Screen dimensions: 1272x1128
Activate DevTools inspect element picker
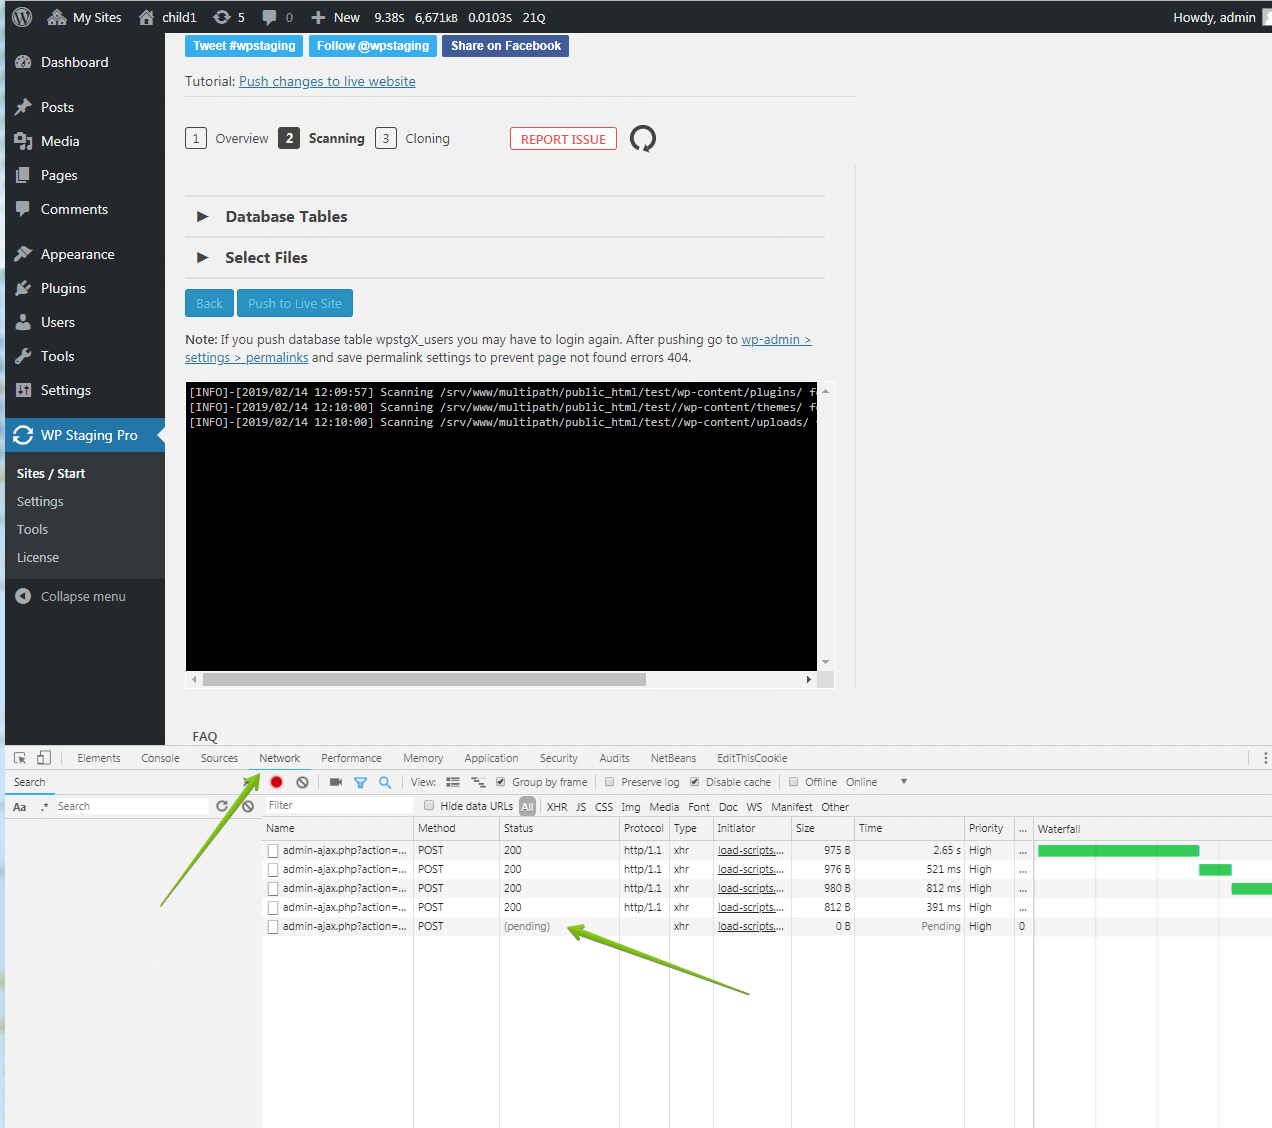pyautogui.click(x=20, y=758)
